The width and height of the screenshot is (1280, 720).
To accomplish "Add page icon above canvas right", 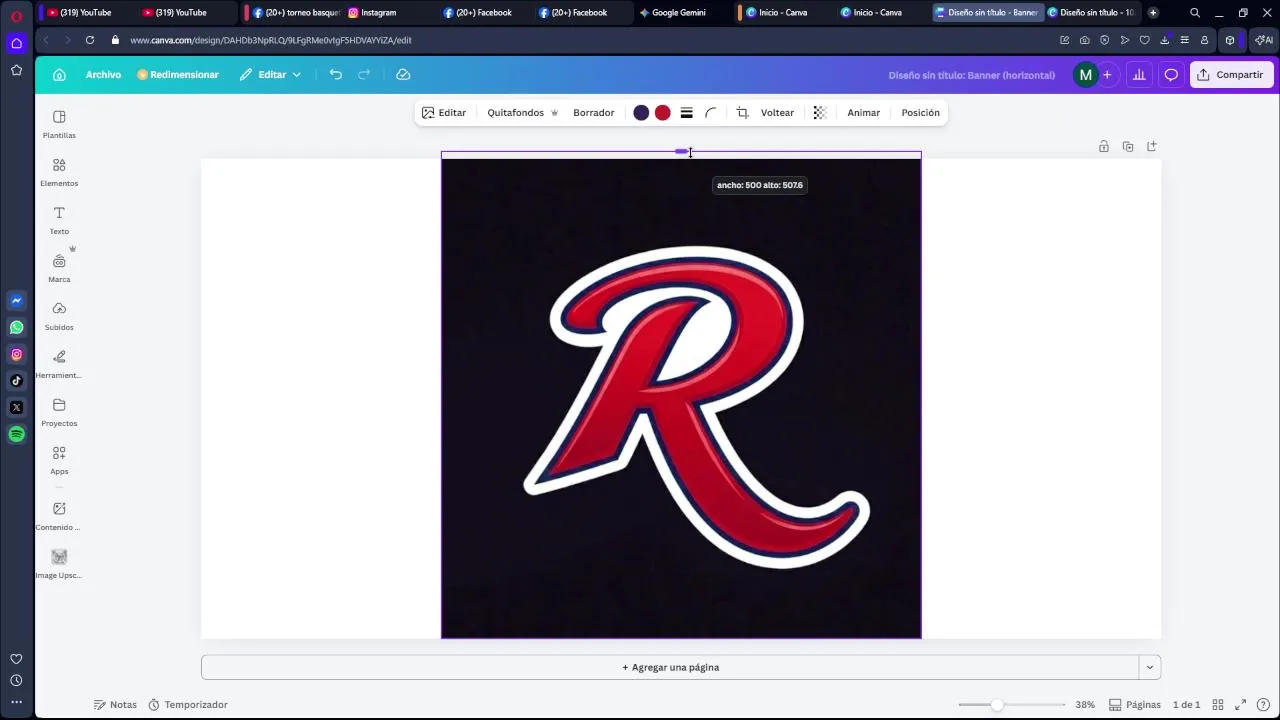I will tap(1152, 146).
